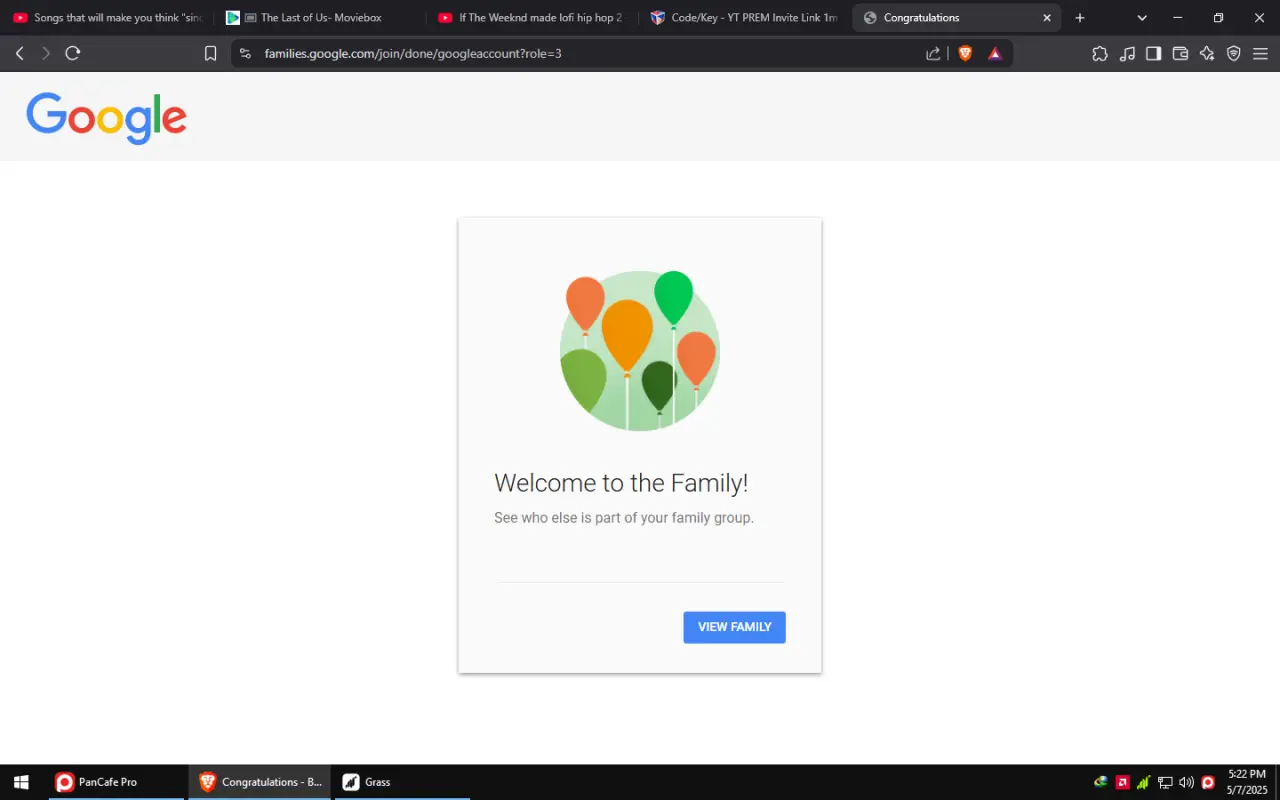Switch to The Last of Us Moviebox tab
This screenshot has height=800, width=1280.
click(x=320, y=18)
